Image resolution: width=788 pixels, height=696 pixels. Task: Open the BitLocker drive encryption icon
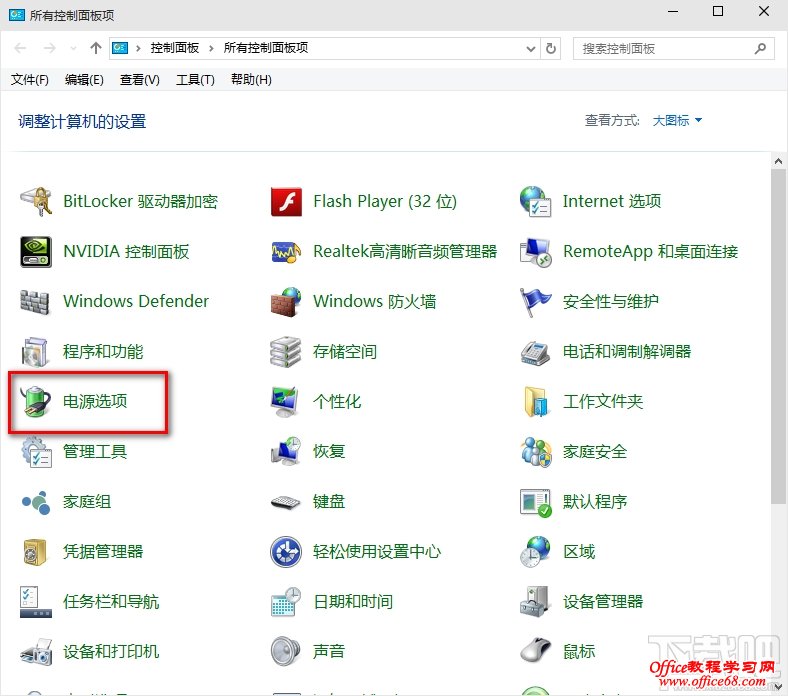tap(36, 202)
